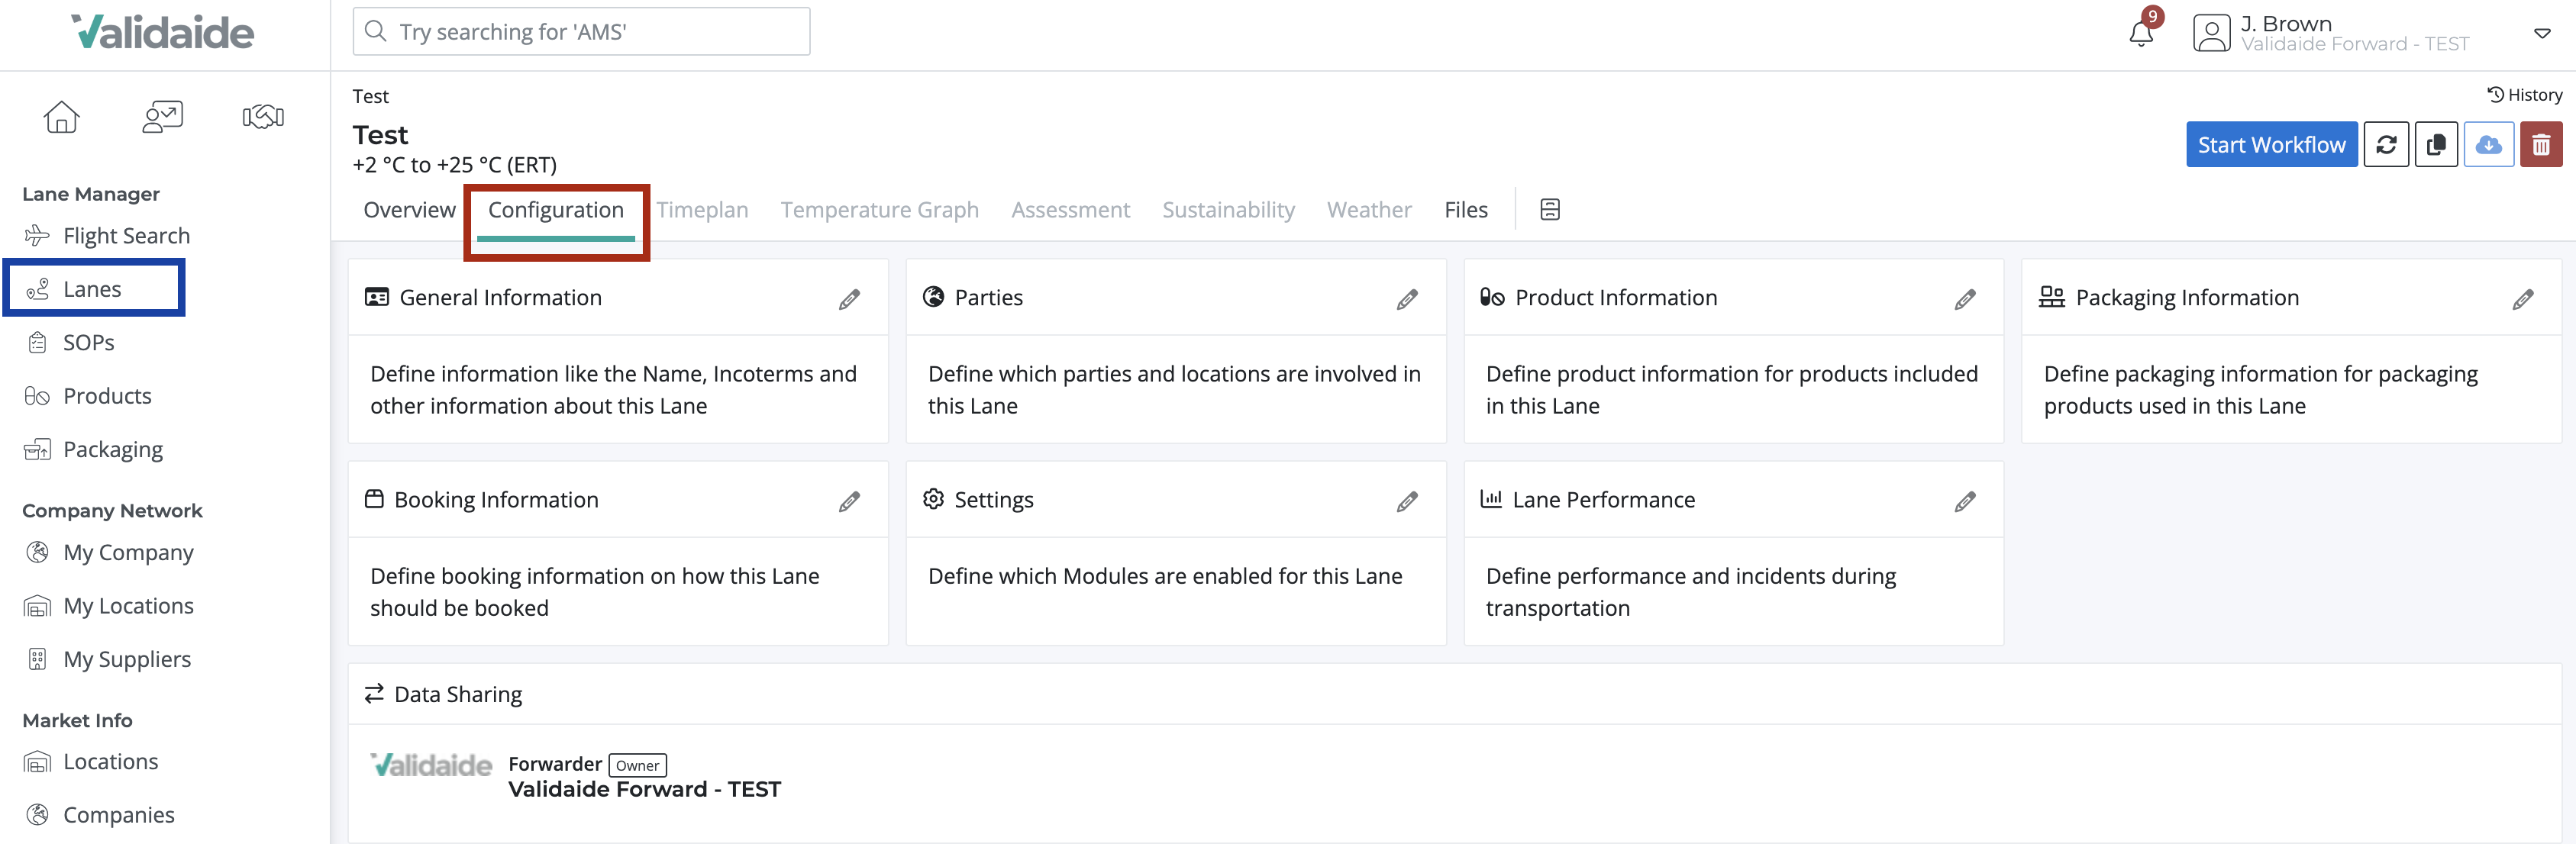2576x844 pixels.
Task: Open the handshake partners icon
Action: click(x=263, y=117)
